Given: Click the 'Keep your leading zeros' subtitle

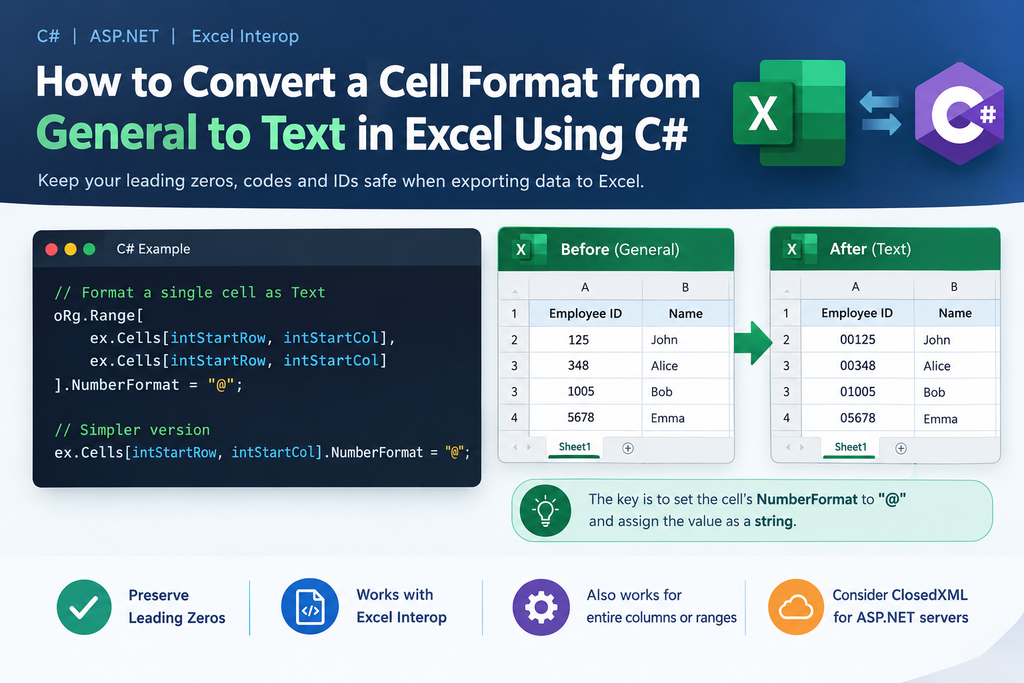Looking at the screenshot, I should [x=341, y=181].
